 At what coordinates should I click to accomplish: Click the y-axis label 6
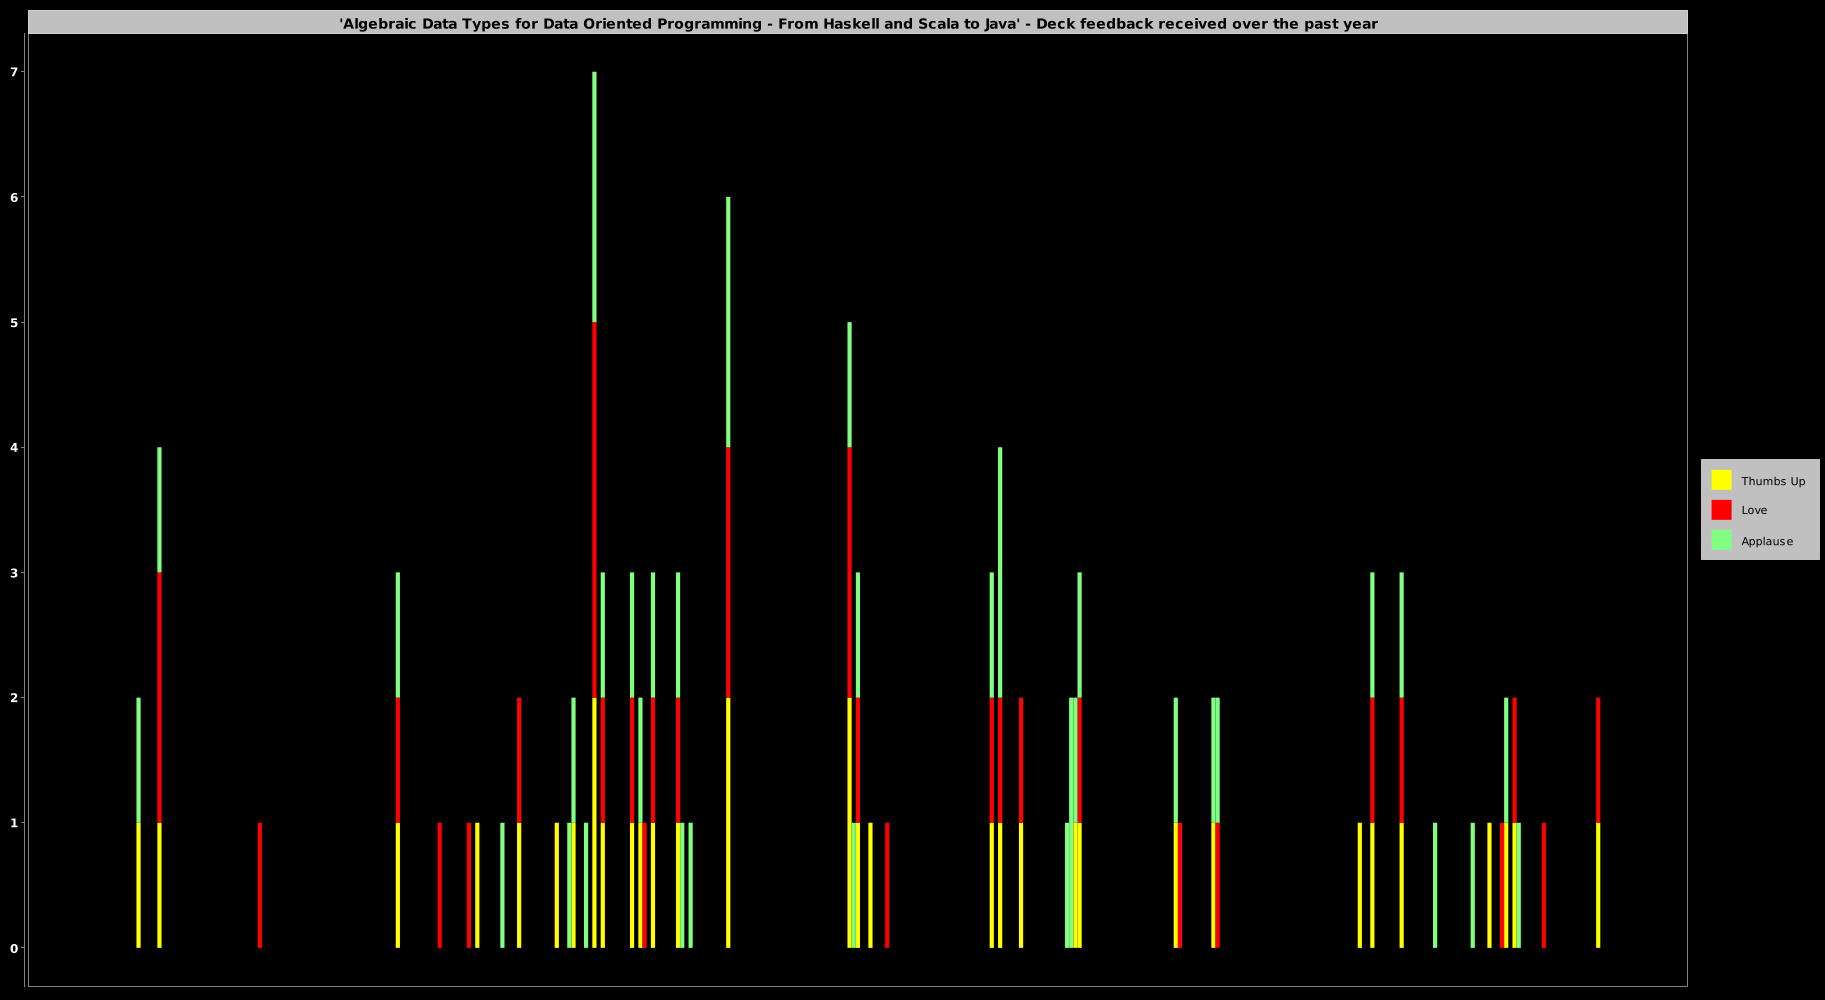coord(14,197)
